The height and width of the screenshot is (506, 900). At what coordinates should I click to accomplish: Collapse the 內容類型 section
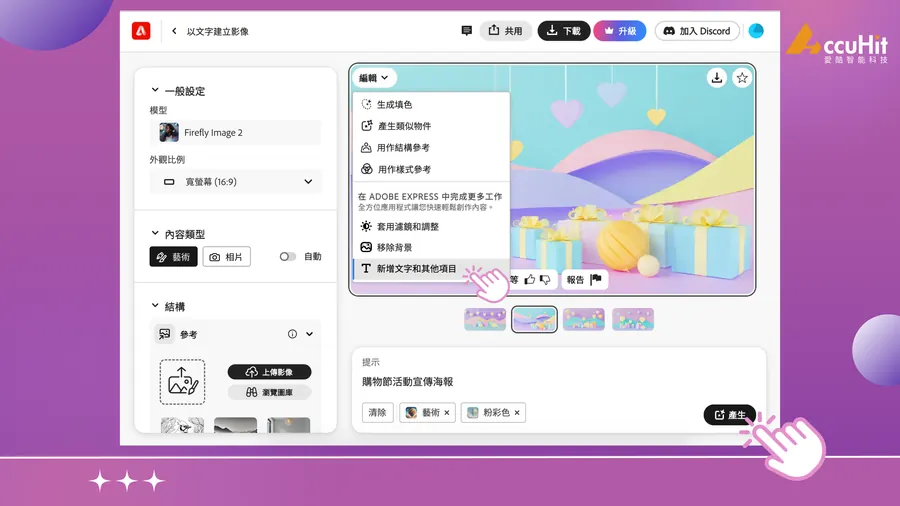[154, 233]
